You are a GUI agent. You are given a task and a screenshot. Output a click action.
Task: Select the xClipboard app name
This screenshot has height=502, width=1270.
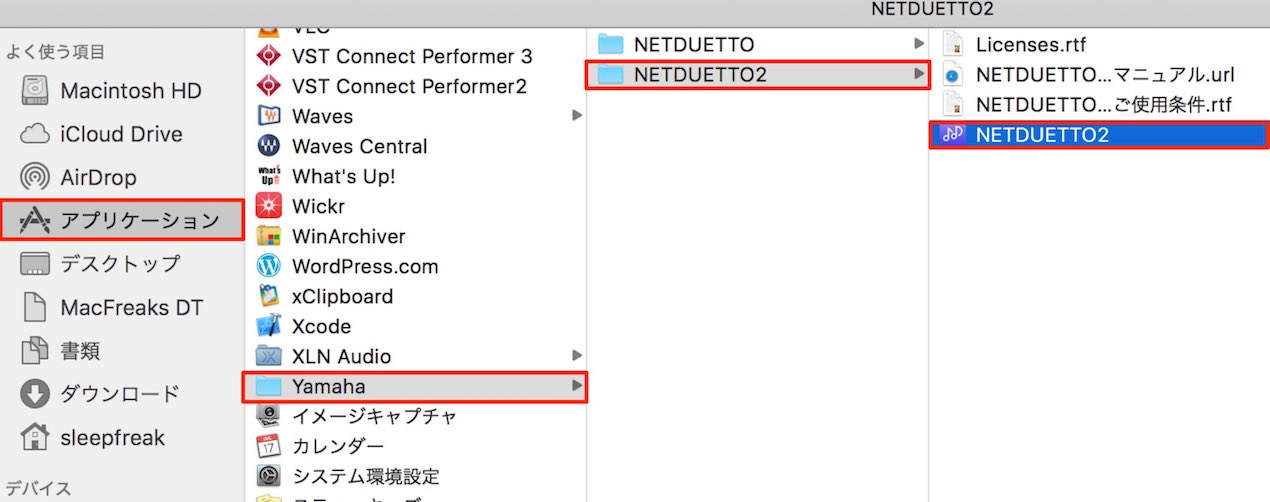tap(343, 296)
